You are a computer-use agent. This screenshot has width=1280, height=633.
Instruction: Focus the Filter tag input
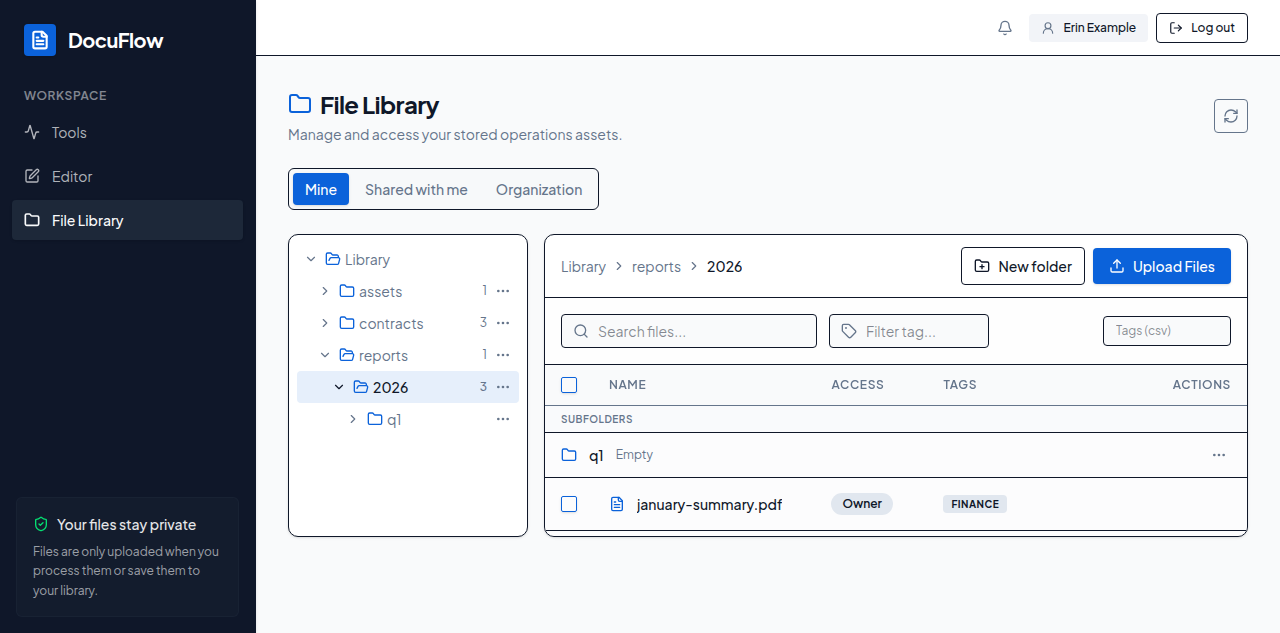click(x=909, y=331)
